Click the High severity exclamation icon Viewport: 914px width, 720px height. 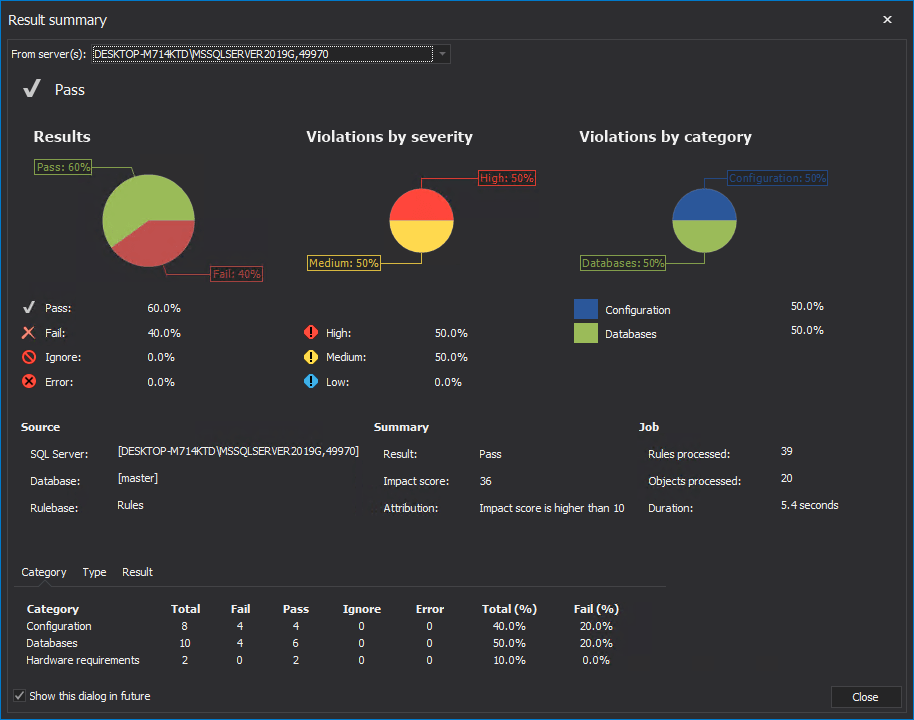pyautogui.click(x=312, y=333)
